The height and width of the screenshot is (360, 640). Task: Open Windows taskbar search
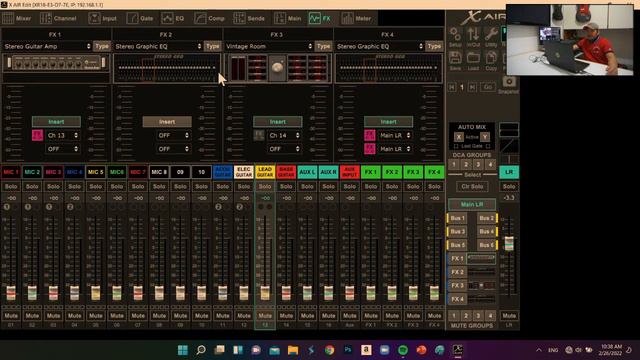pyautogui.click(x=201, y=350)
